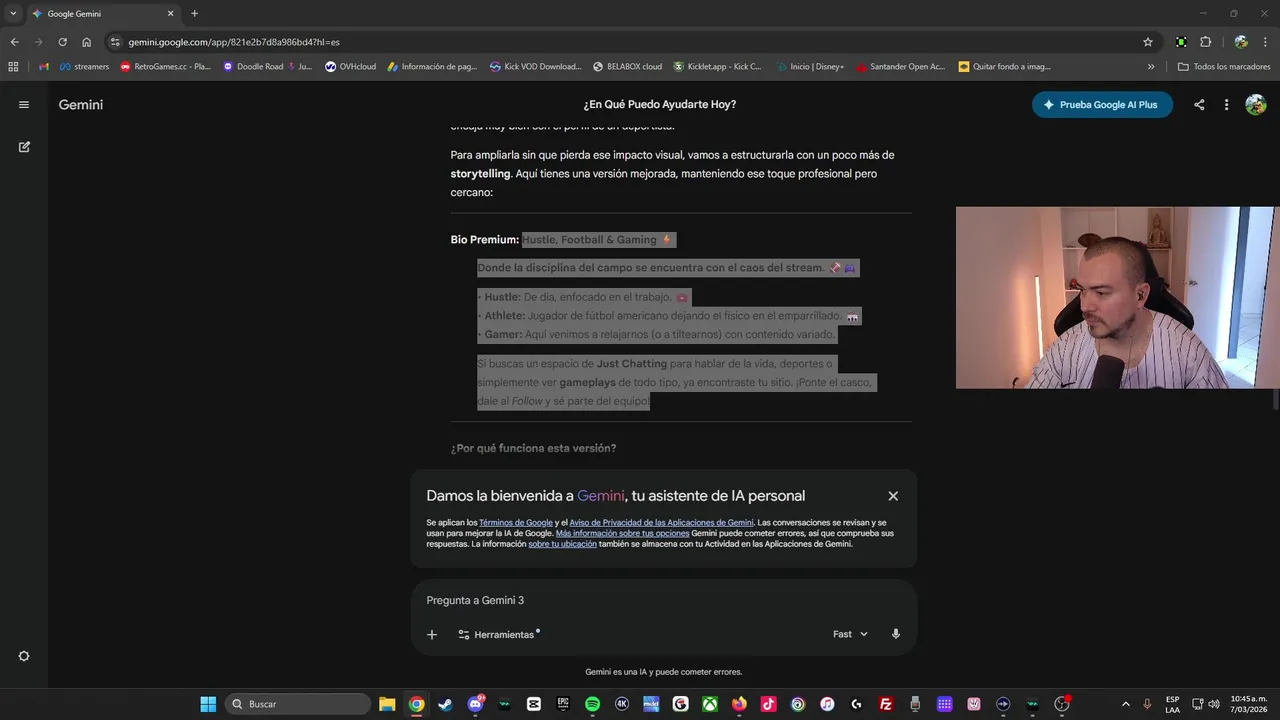This screenshot has height=720, width=1280.
Task: Start a new chat with the pencil icon
Action: 24,147
